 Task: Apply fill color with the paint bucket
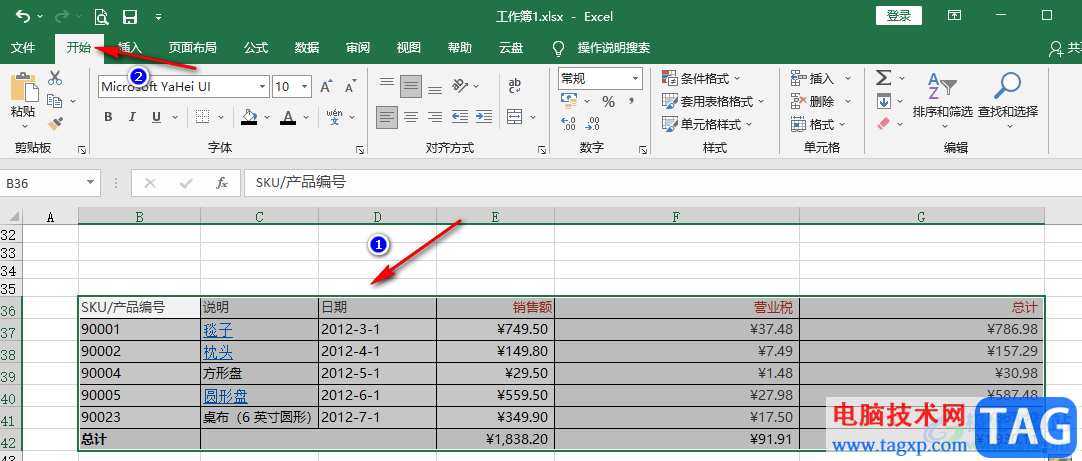pyautogui.click(x=249, y=117)
